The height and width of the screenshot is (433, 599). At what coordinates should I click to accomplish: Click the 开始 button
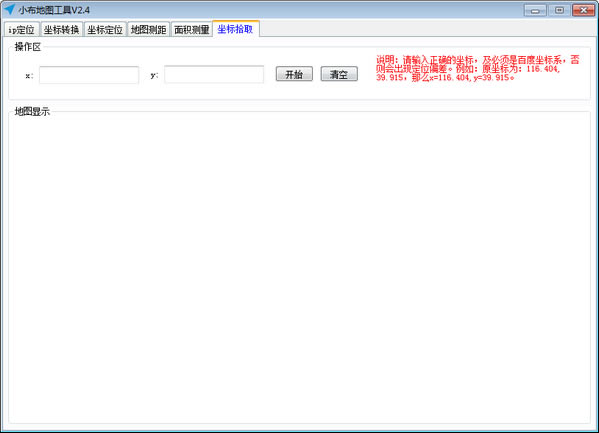point(294,74)
